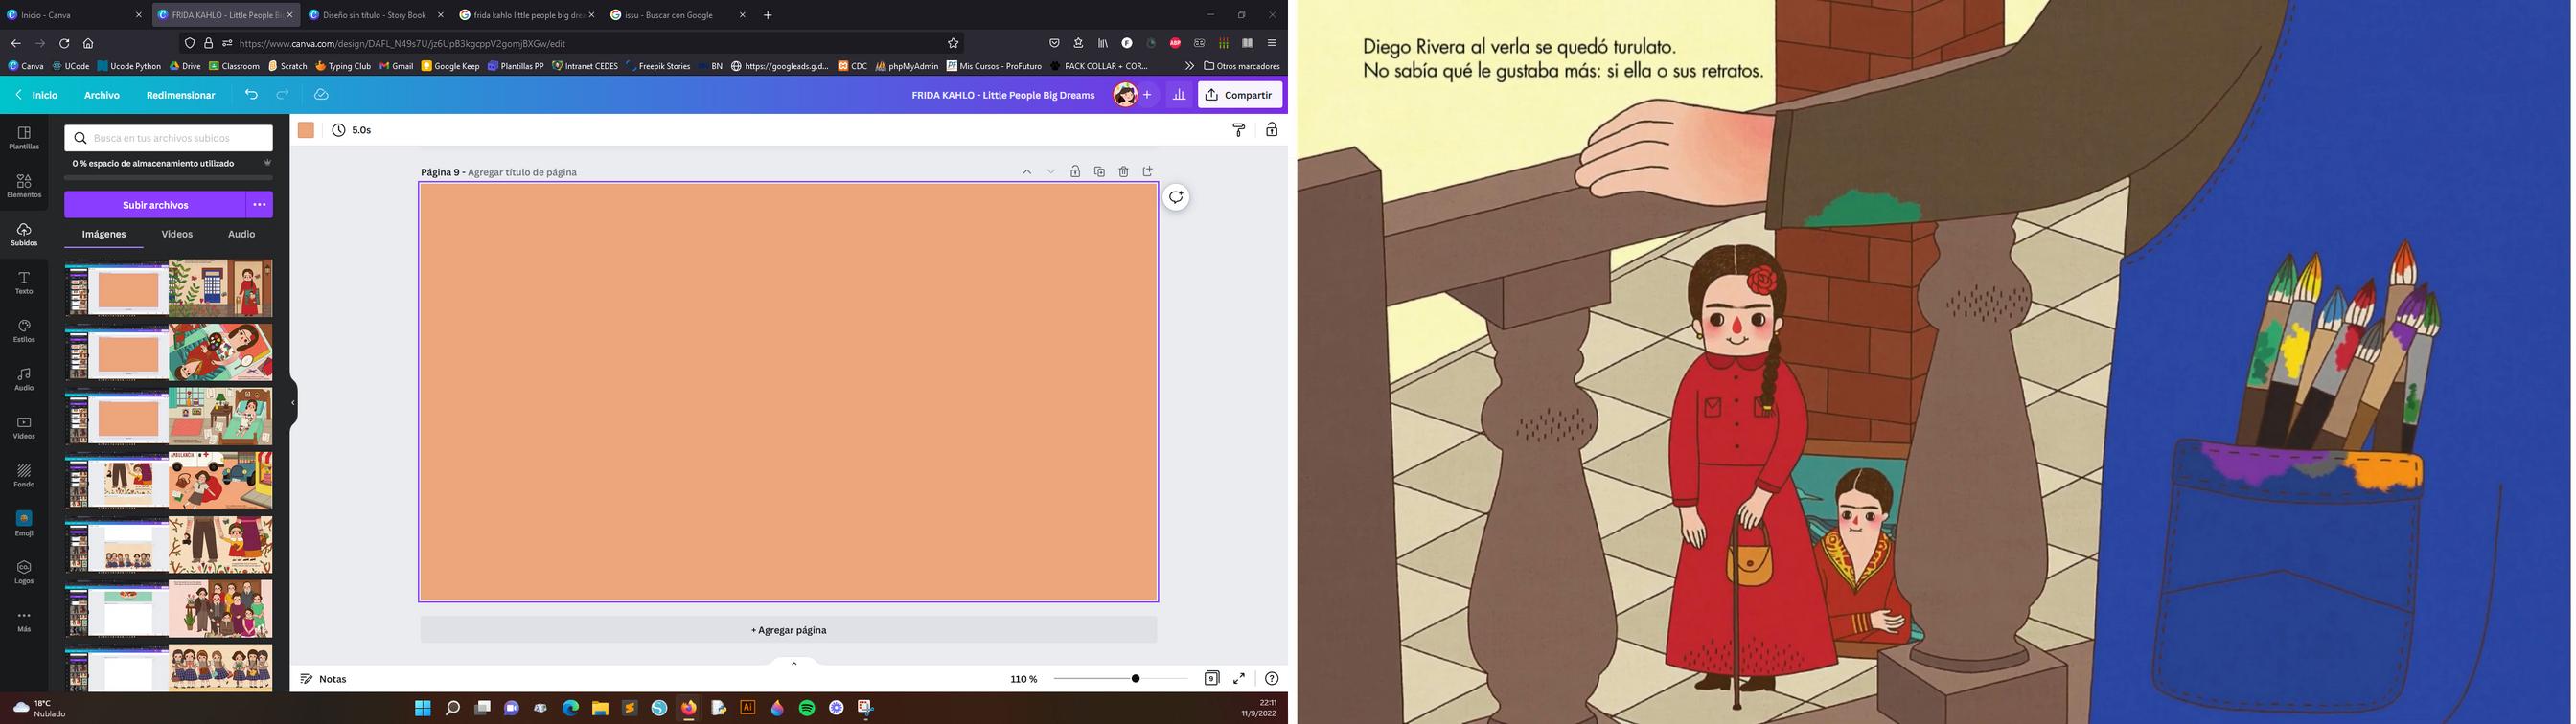Screen dimensions: 2576x724
Task: Open the Elementos sidebar panel
Action: (x=24, y=186)
